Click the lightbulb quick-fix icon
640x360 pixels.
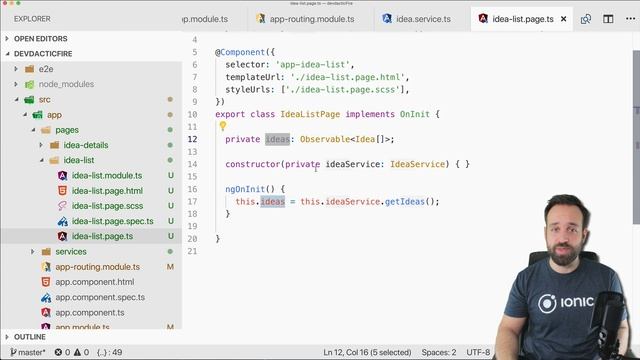[x=222, y=126]
